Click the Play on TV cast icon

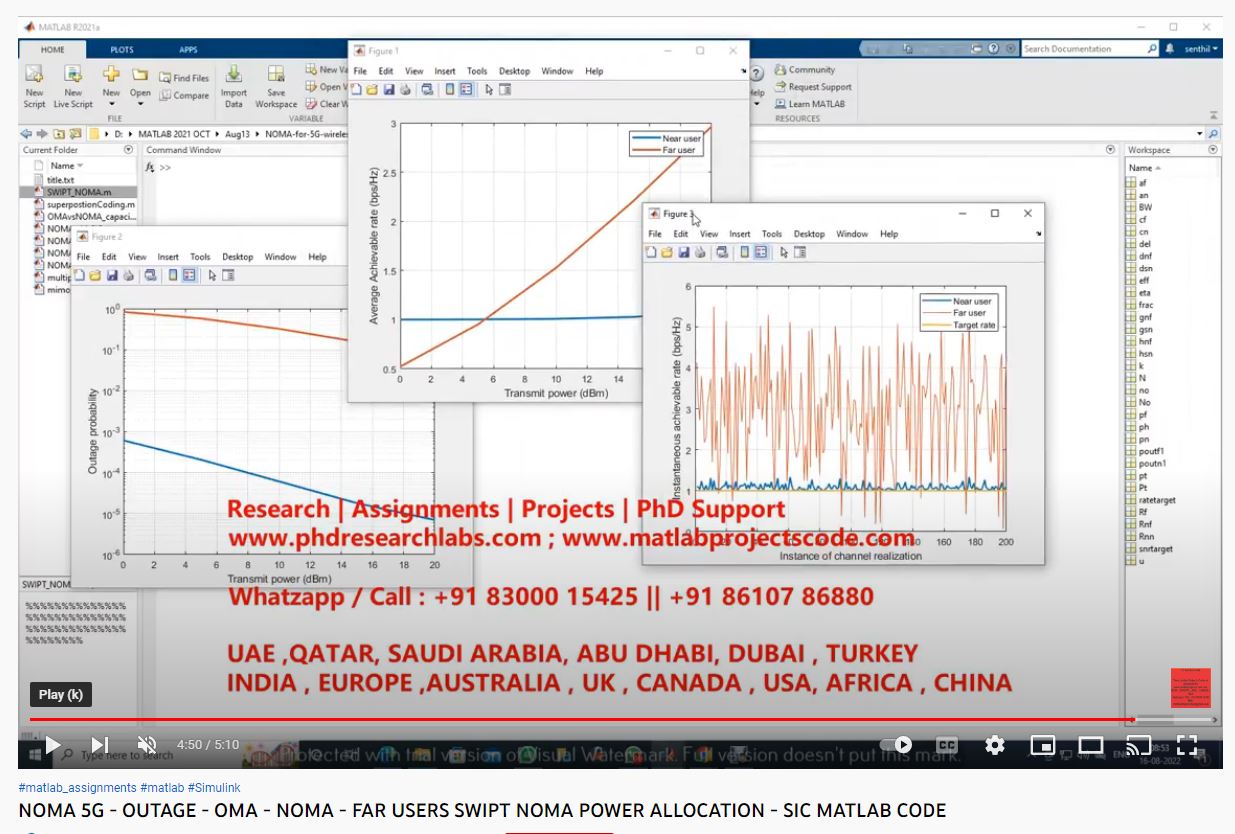pyautogui.click(x=1138, y=745)
